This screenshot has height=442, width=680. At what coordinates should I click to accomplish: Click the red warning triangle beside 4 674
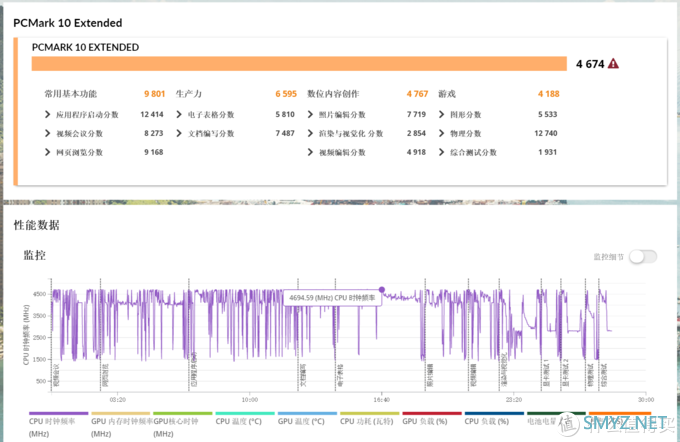[613, 64]
